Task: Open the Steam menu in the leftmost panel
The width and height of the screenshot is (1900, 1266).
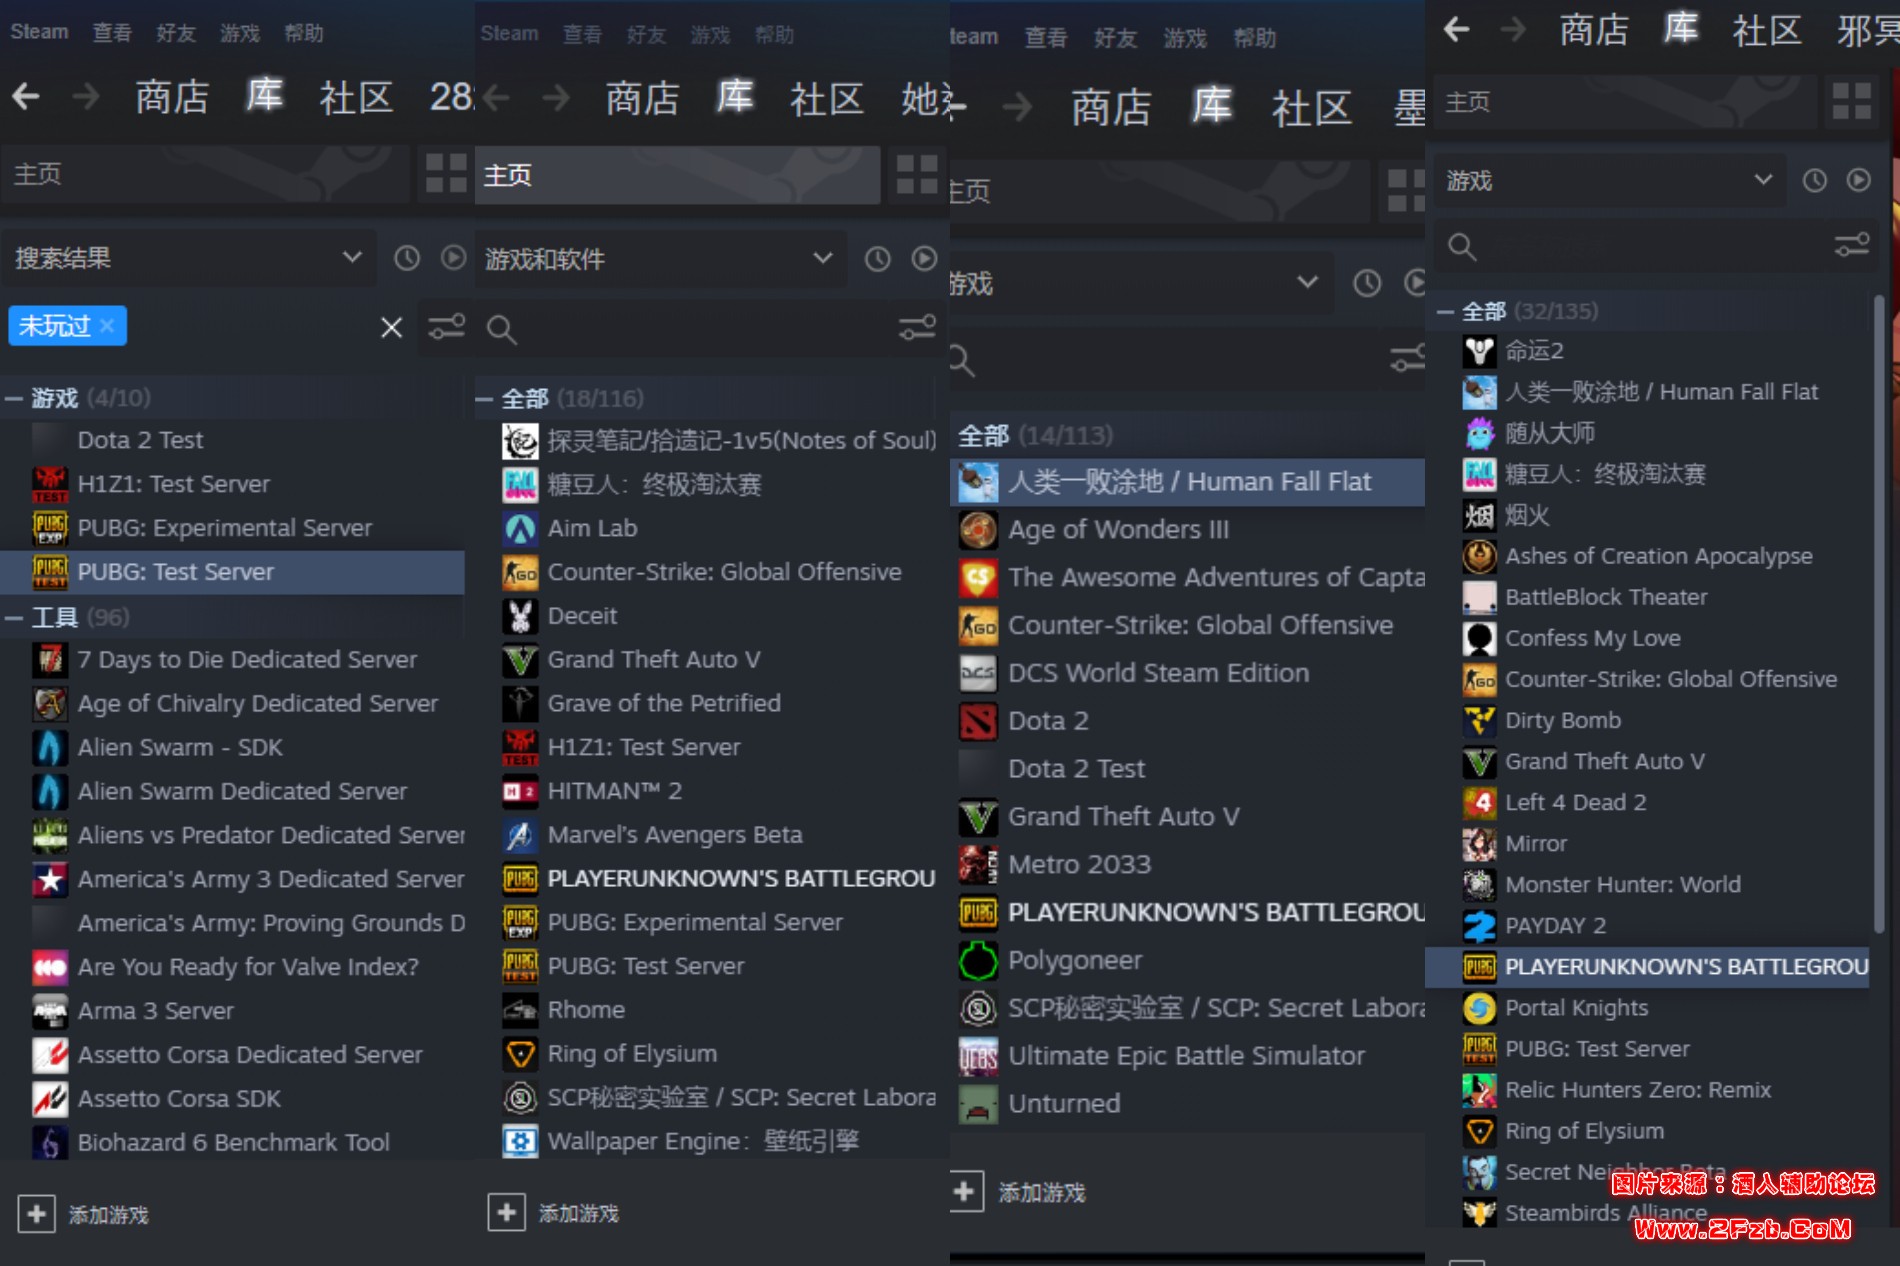Action: coord(39,32)
